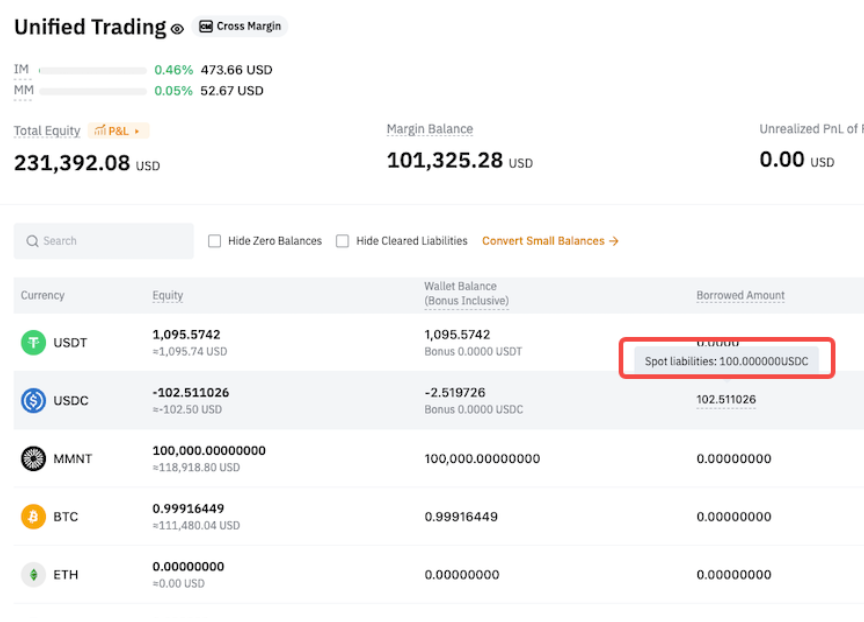Click the Search currency input field
This screenshot has width=864, height=622.
coord(110,241)
